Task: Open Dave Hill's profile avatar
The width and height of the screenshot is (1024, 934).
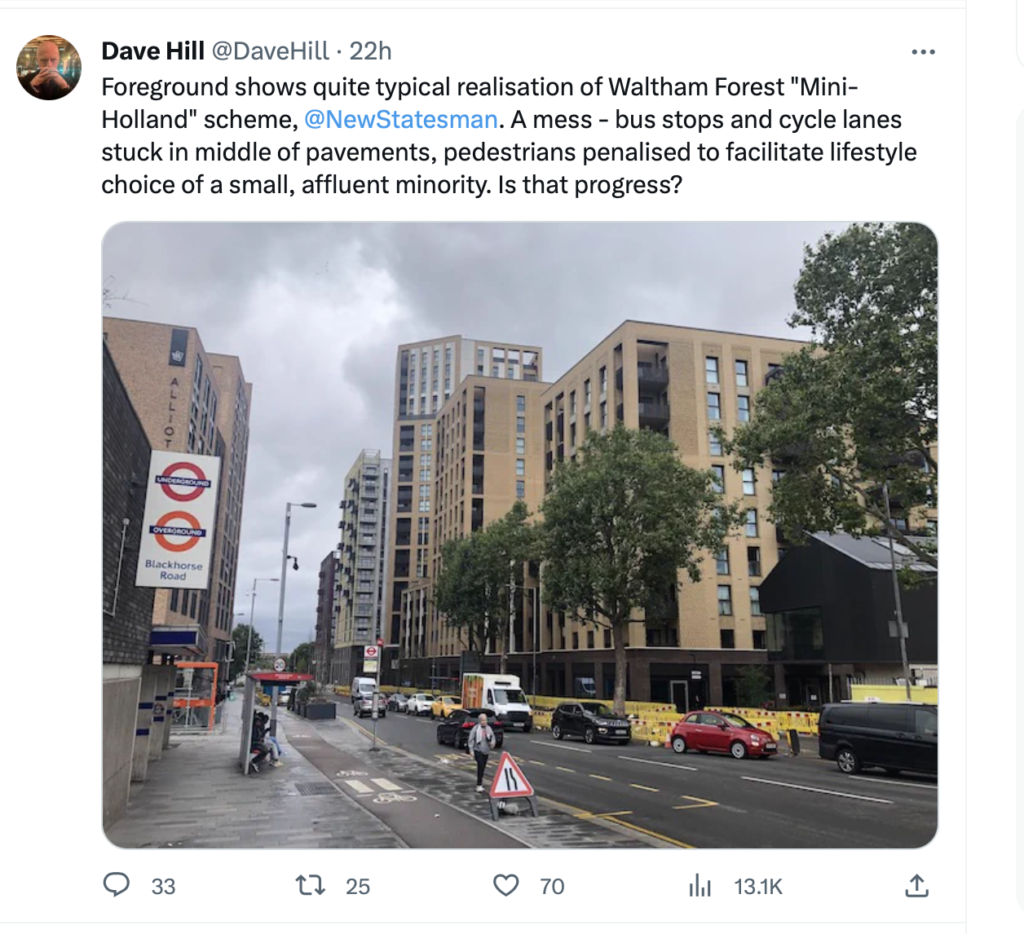Action: pyautogui.click(x=48, y=67)
